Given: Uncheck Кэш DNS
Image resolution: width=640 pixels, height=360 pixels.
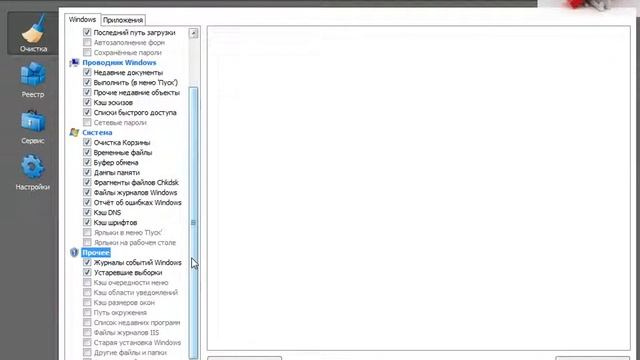Looking at the screenshot, I should [87, 212].
